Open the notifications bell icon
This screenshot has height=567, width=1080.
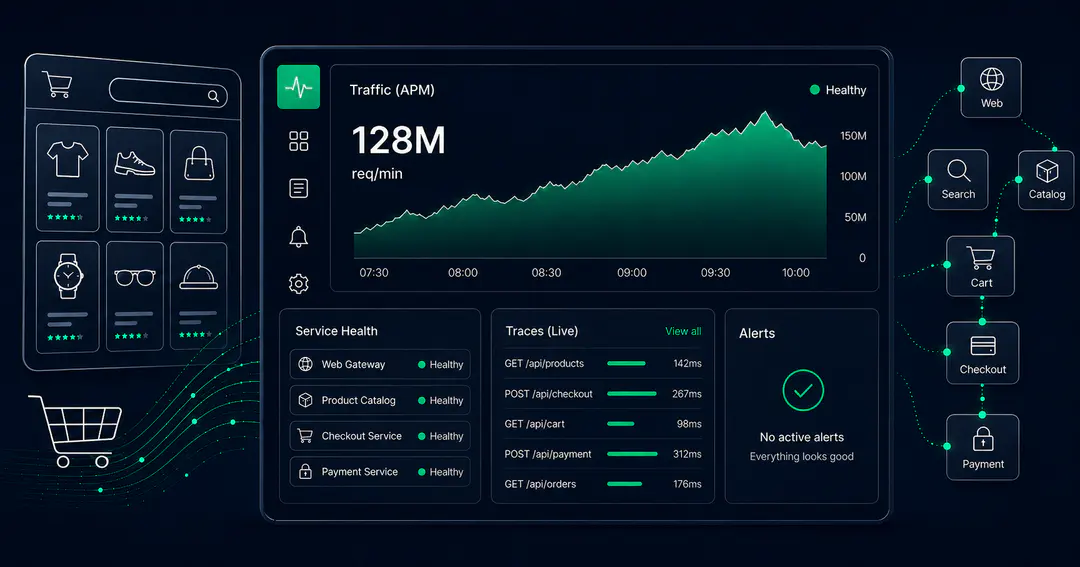point(298,236)
